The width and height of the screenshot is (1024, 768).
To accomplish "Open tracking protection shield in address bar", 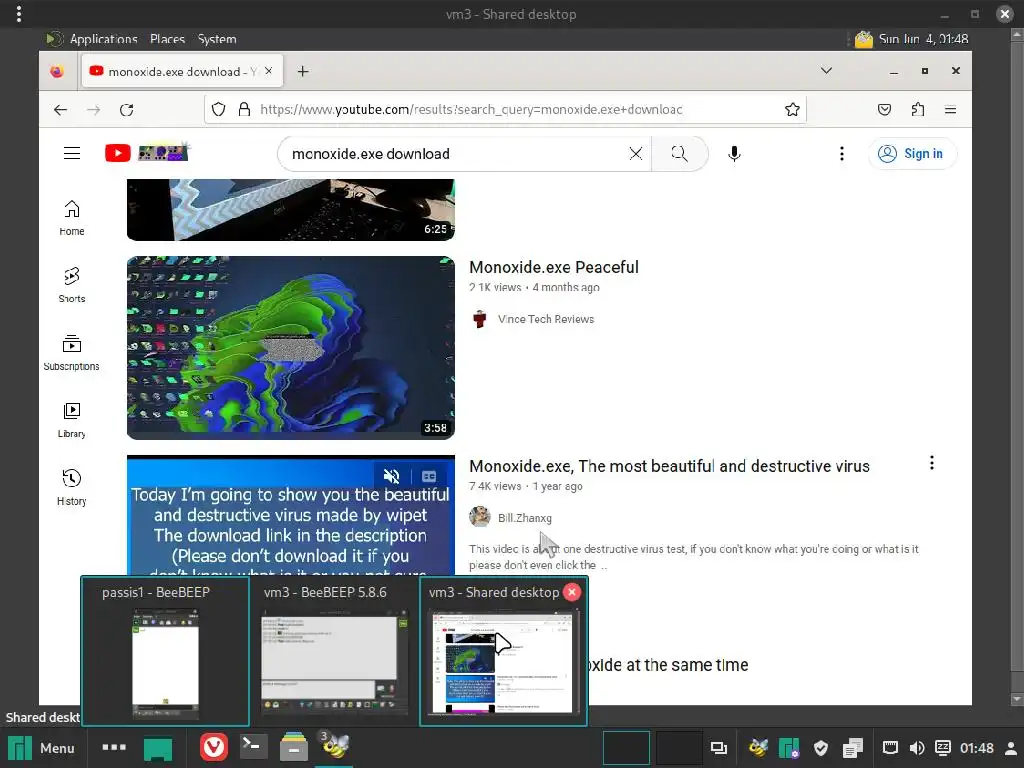I will 219,110.
